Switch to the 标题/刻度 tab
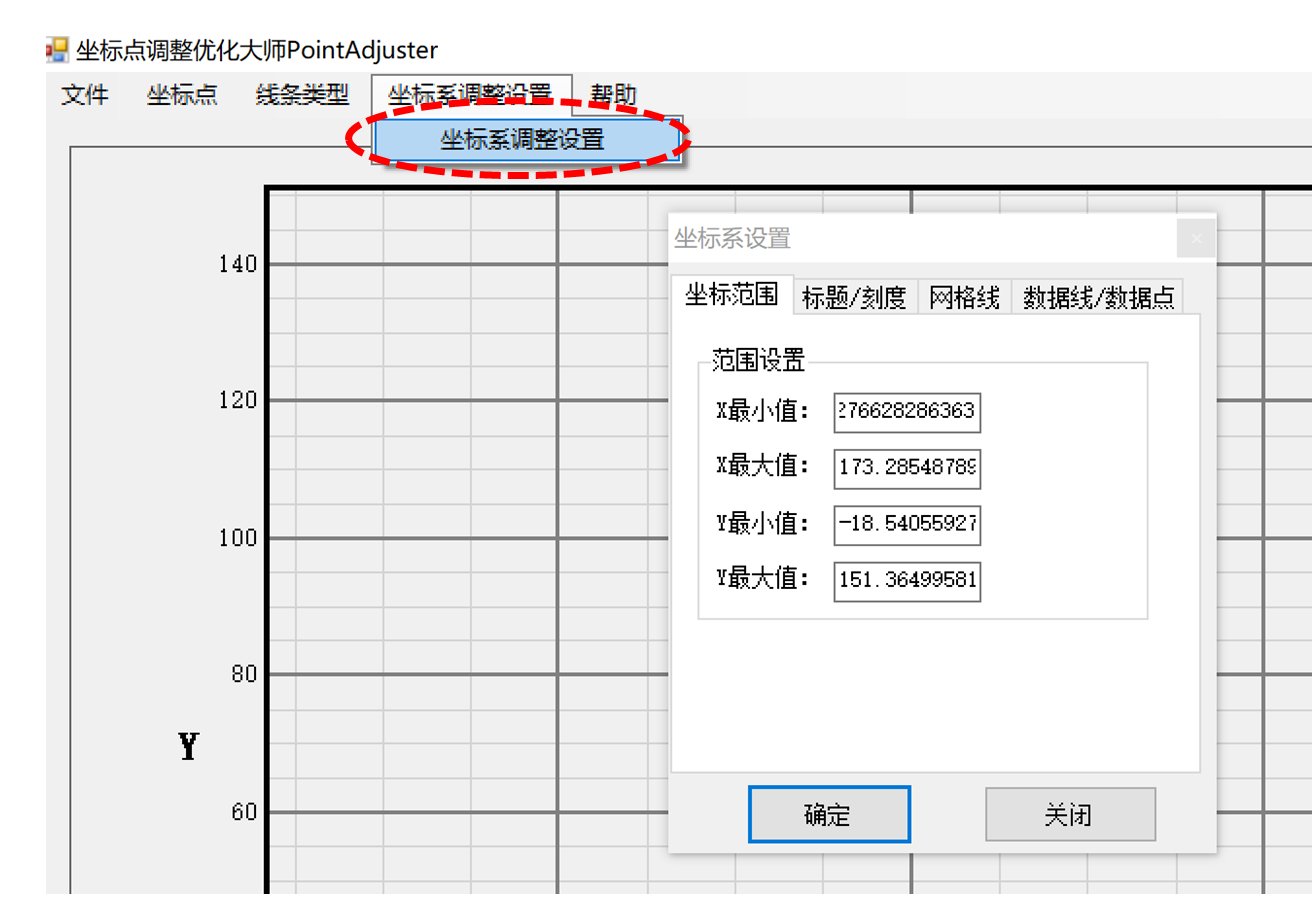 (x=854, y=298)
